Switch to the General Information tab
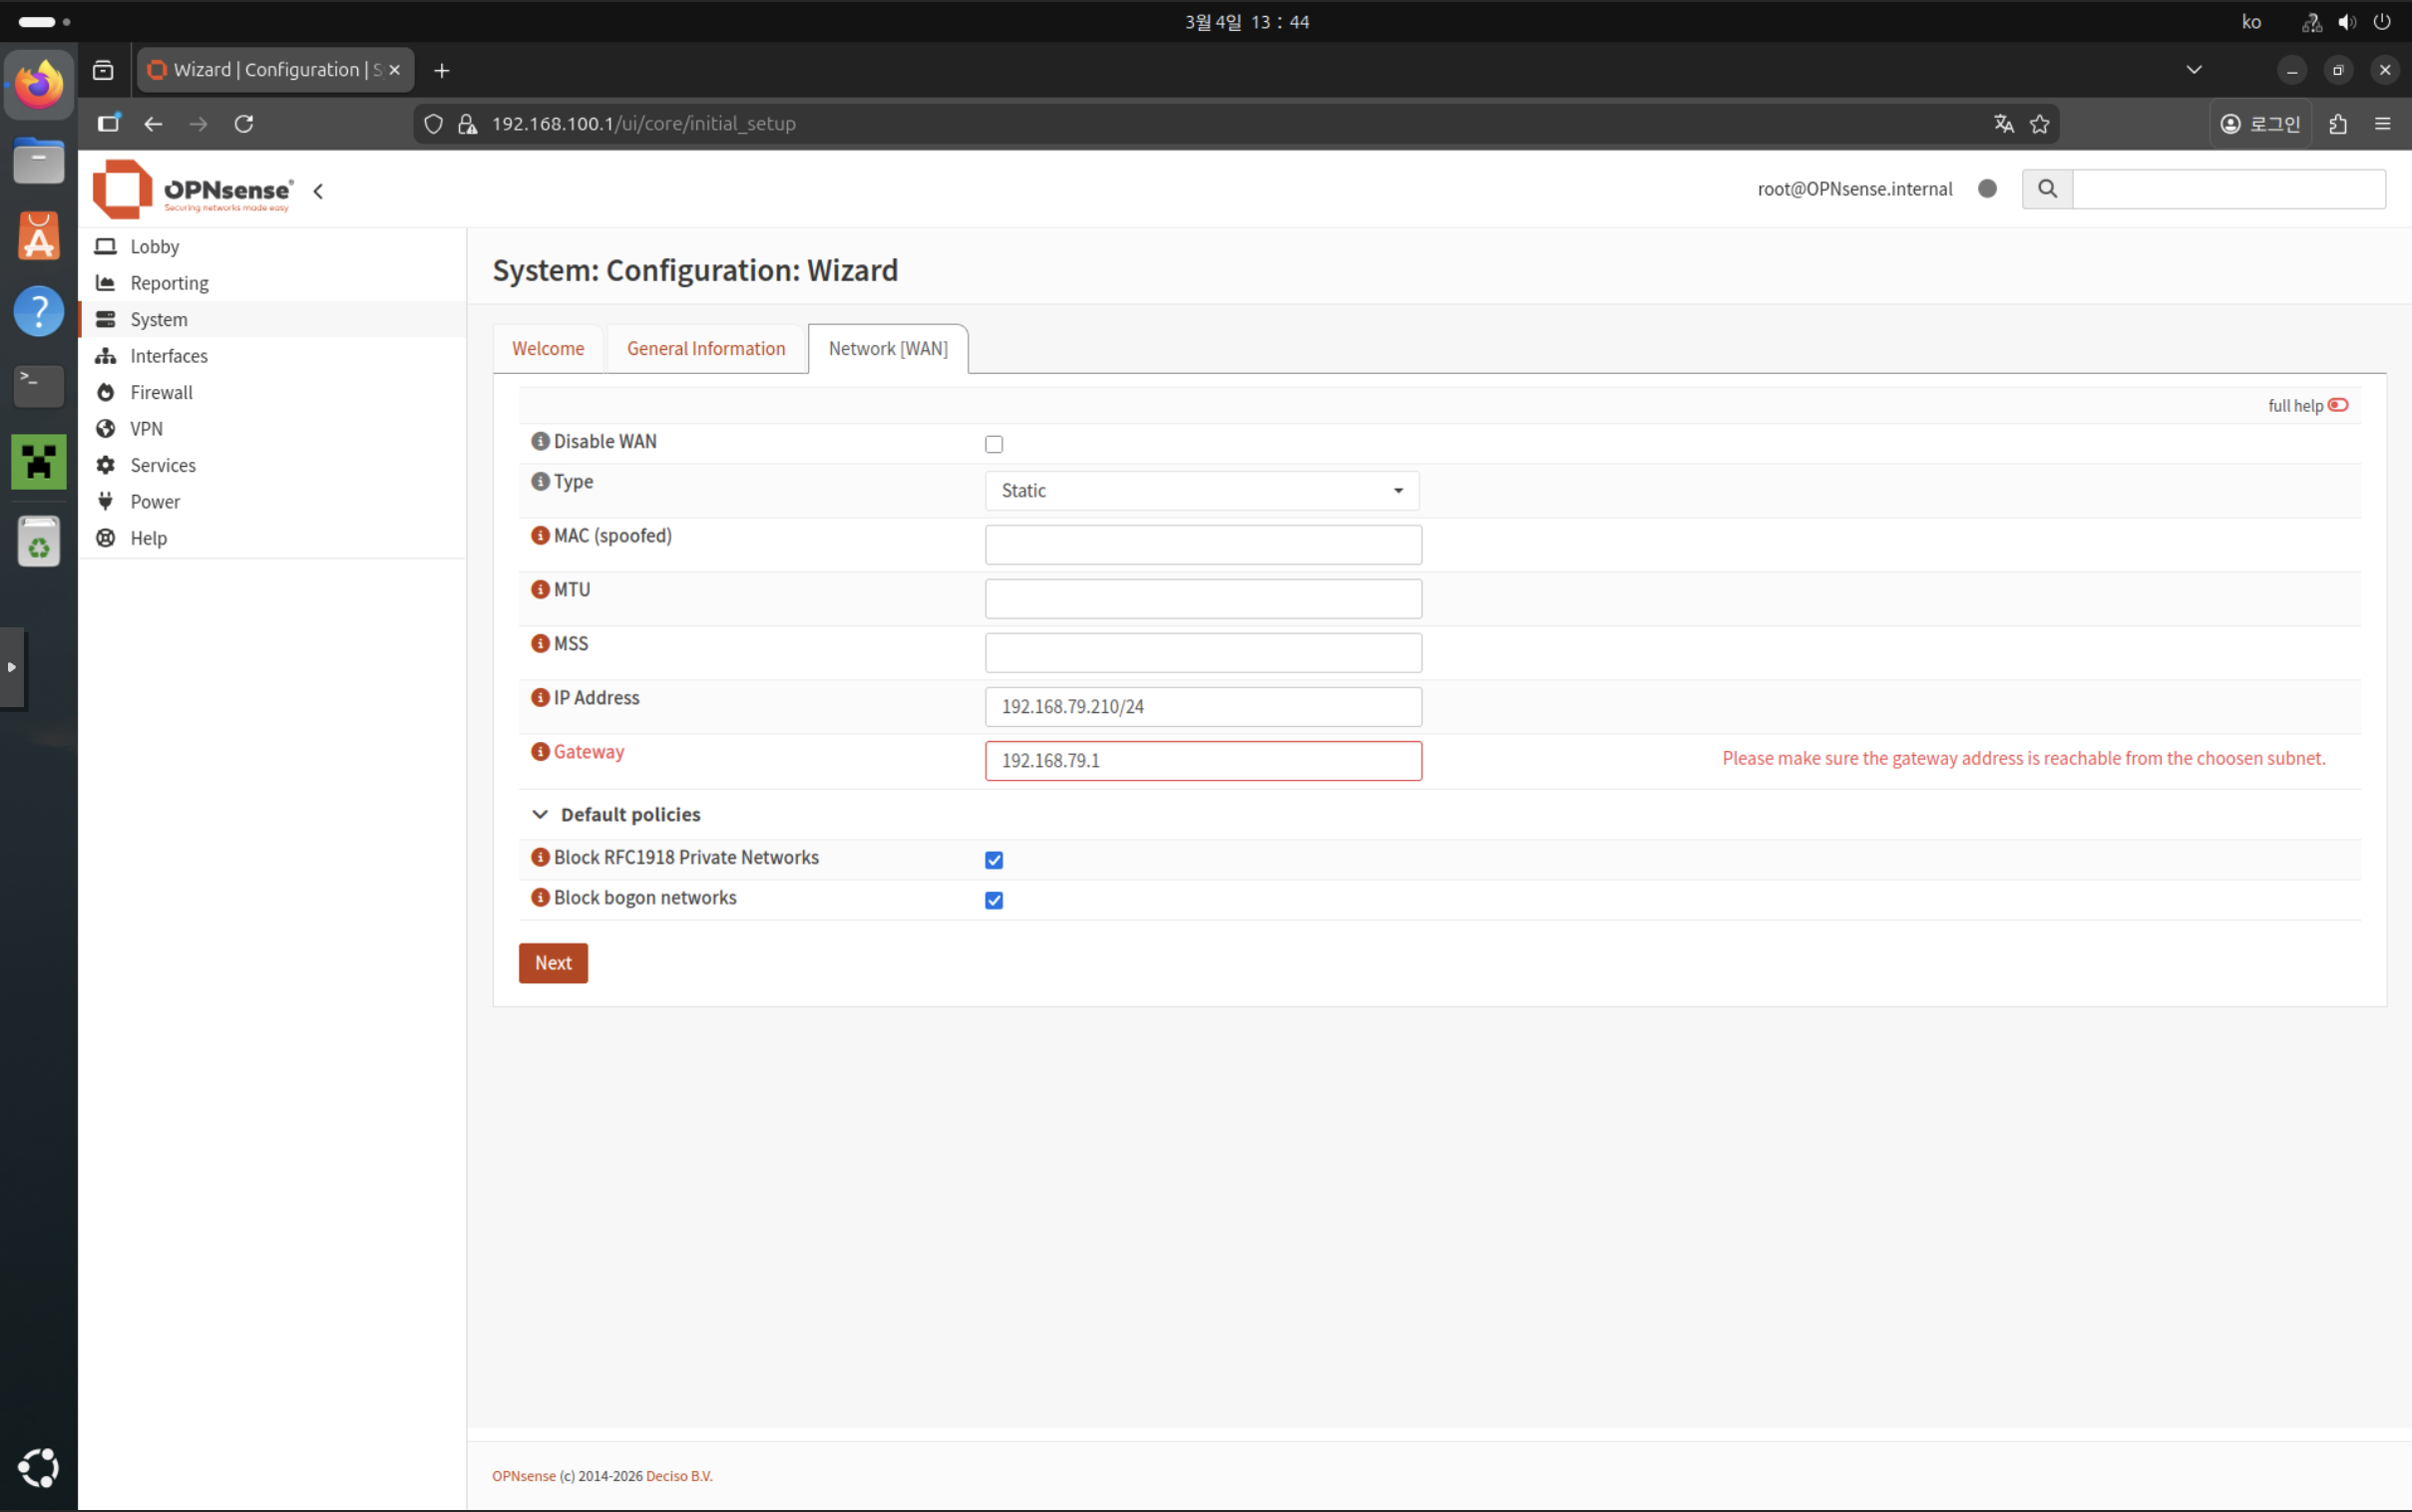The image size is (2412, 1512). point(705,349)
